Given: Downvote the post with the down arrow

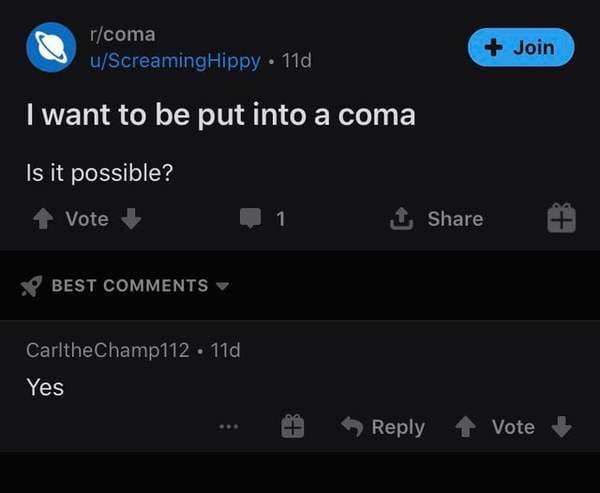Looking at the screenshot, I should coord(131,219).
